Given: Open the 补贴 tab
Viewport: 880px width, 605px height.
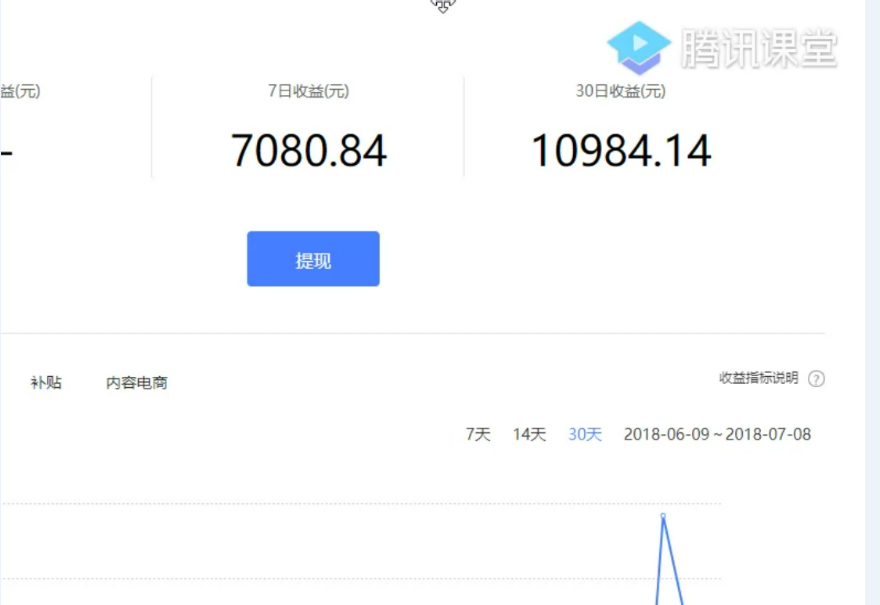Looking at the screenshot, I should coord(46,383).
